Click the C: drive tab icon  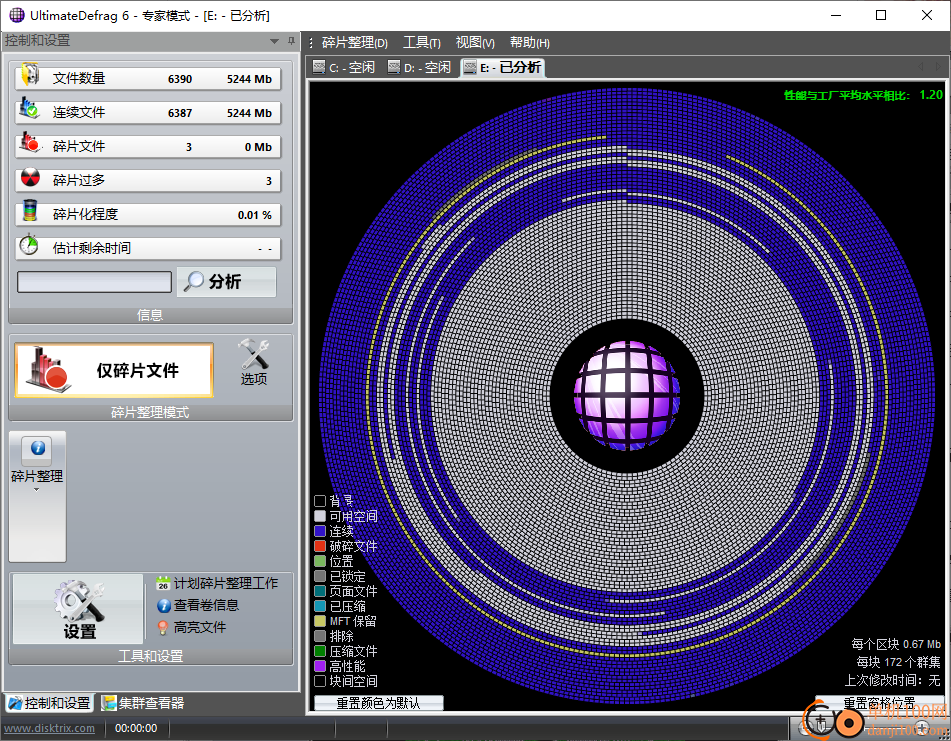[318, 67]
